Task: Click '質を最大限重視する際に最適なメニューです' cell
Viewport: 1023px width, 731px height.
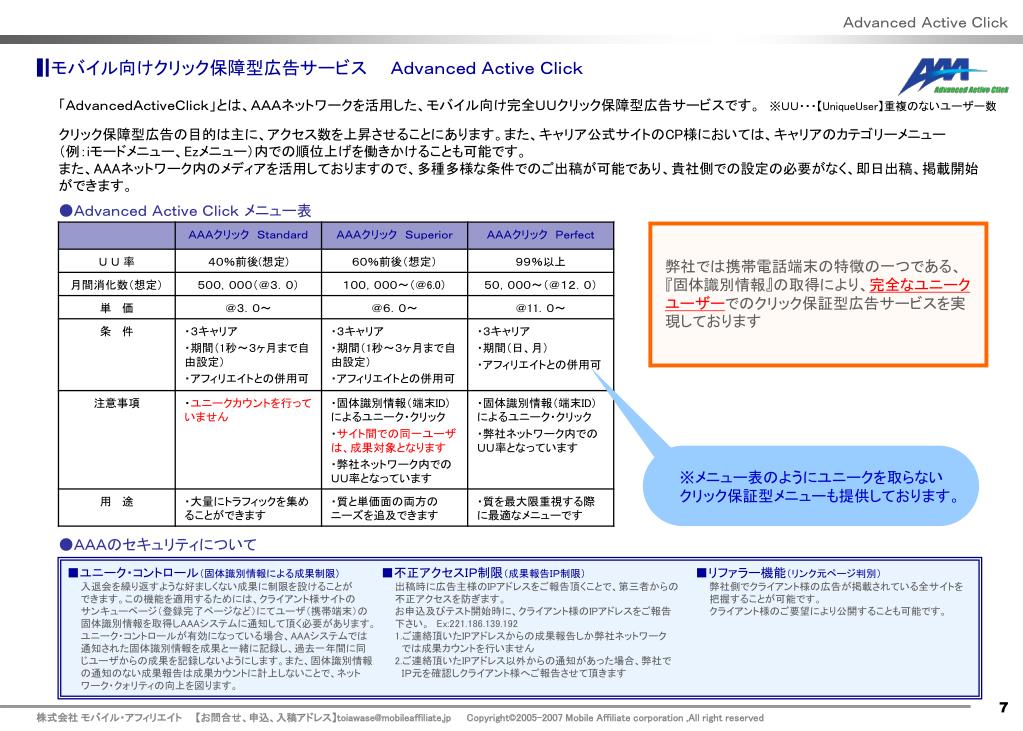Action: coord(540,508)
